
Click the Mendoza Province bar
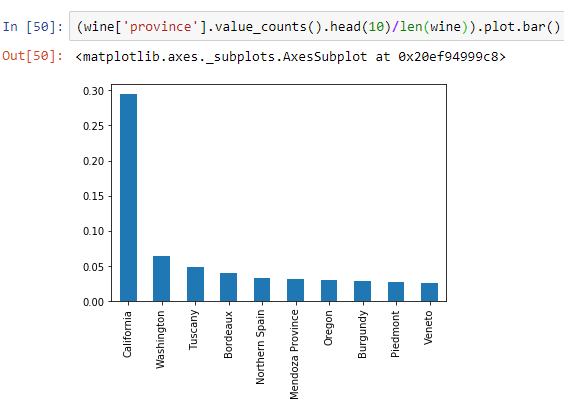pos(295,290)
